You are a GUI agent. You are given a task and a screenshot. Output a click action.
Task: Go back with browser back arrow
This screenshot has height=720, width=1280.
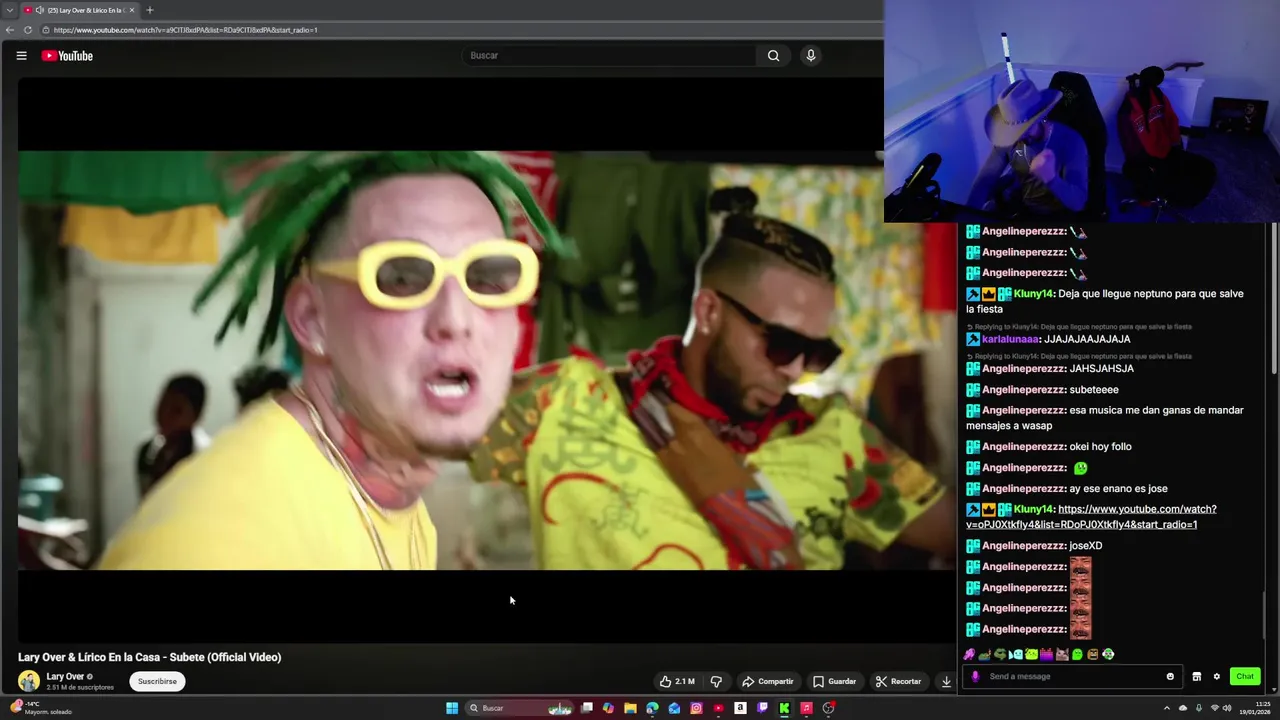coord(10,30)
